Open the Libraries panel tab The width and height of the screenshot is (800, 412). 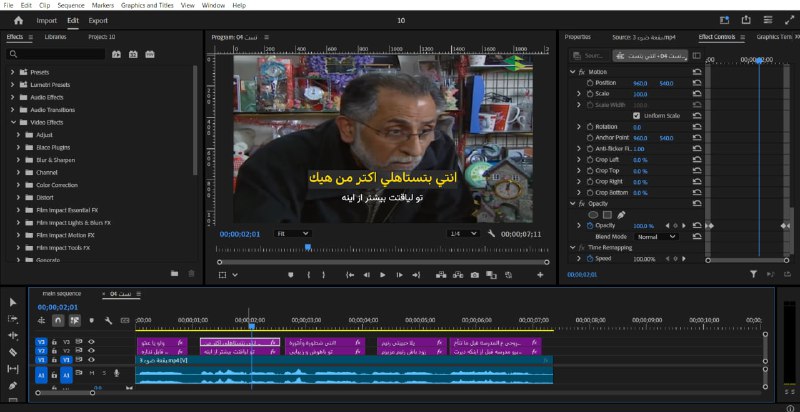point(55,37)
